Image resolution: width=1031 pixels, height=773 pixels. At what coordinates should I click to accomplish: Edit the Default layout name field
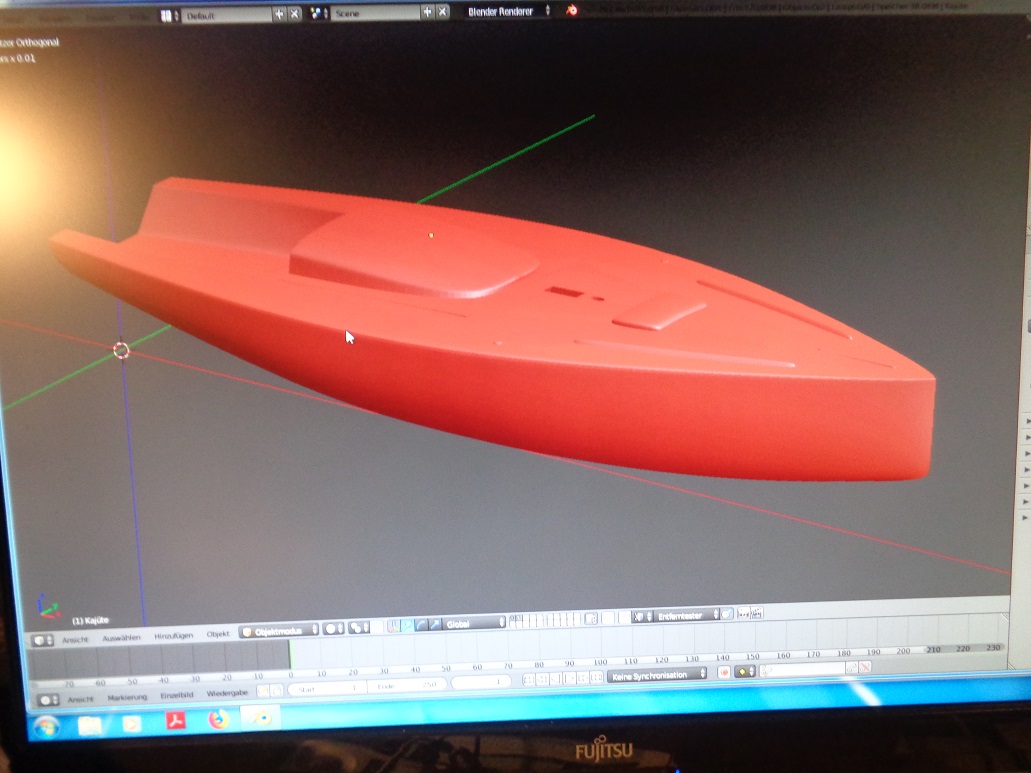[227, 15]
